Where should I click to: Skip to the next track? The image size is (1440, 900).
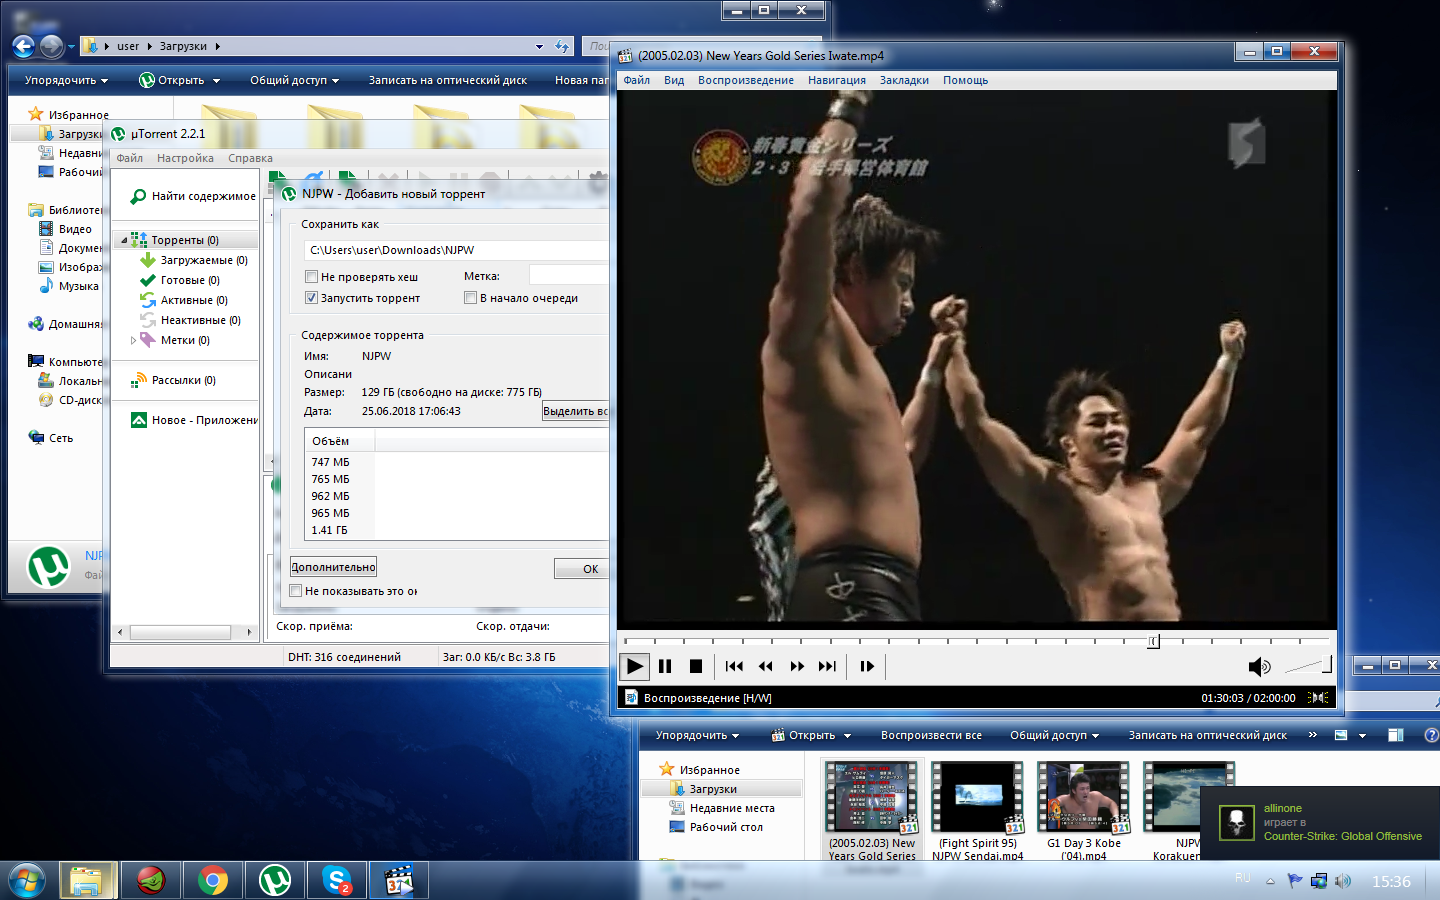pos(827,666)
